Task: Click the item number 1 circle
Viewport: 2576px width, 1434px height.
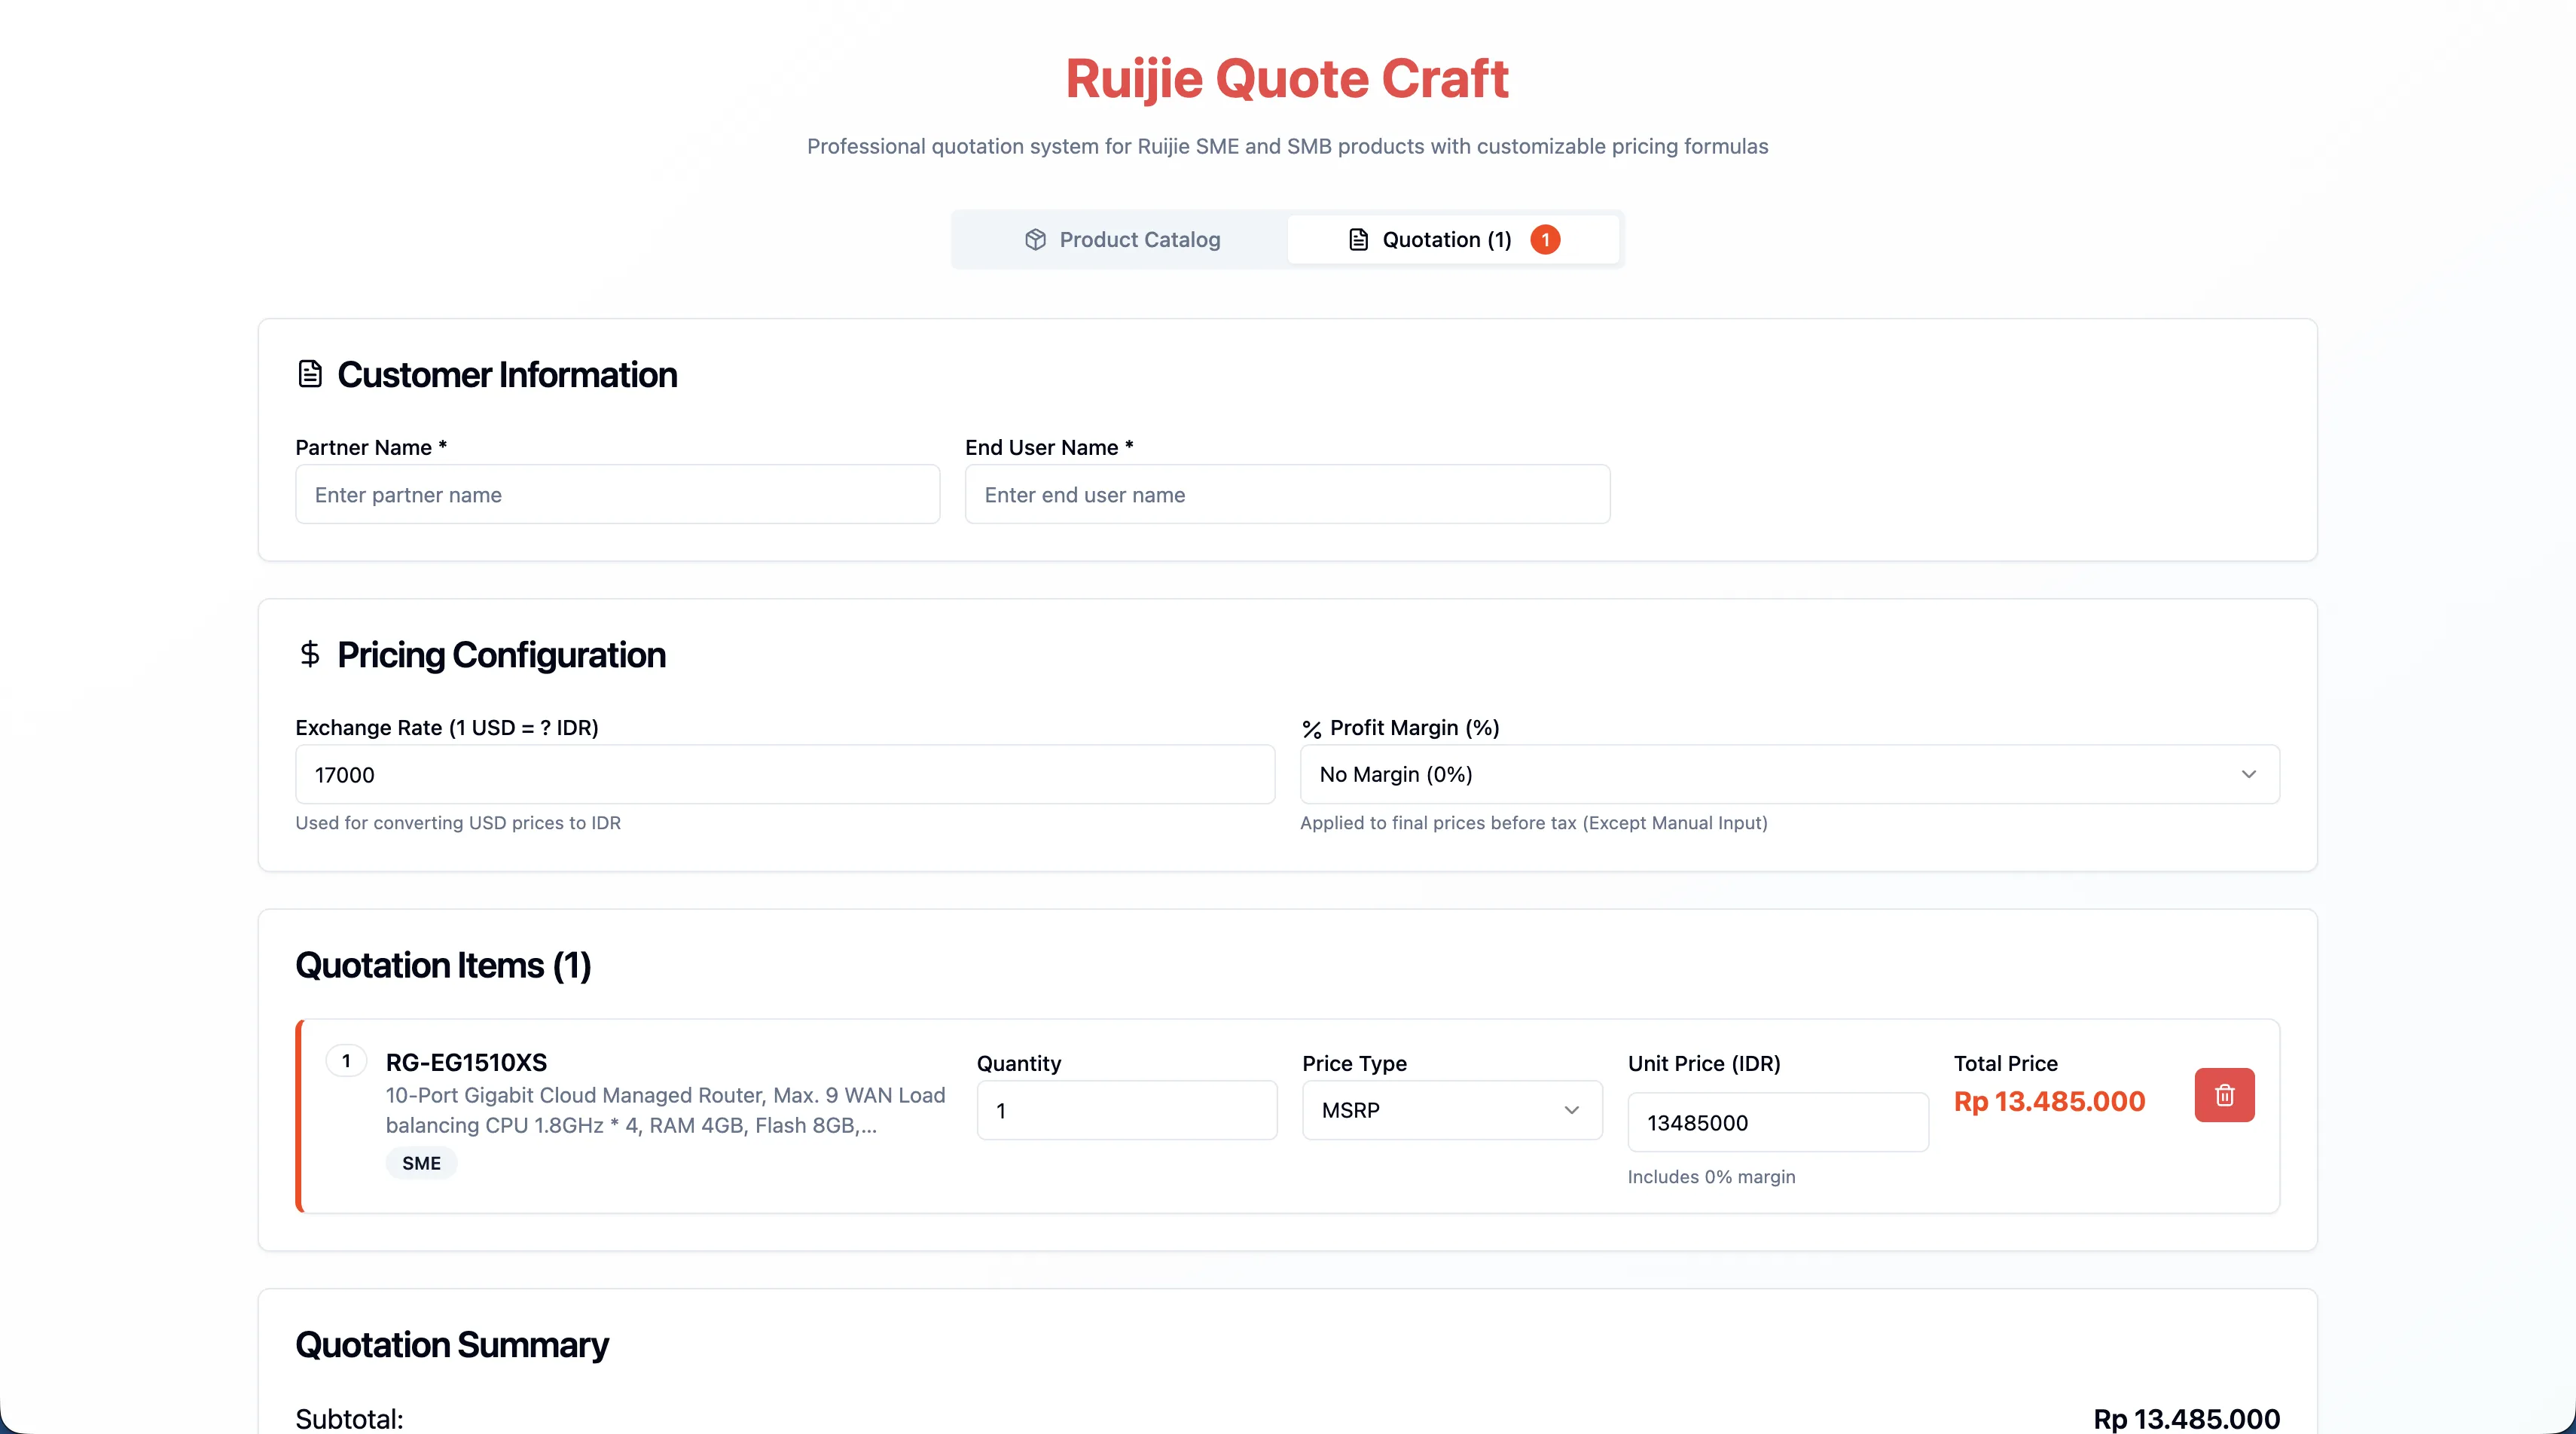Action: coord(346,1061)
